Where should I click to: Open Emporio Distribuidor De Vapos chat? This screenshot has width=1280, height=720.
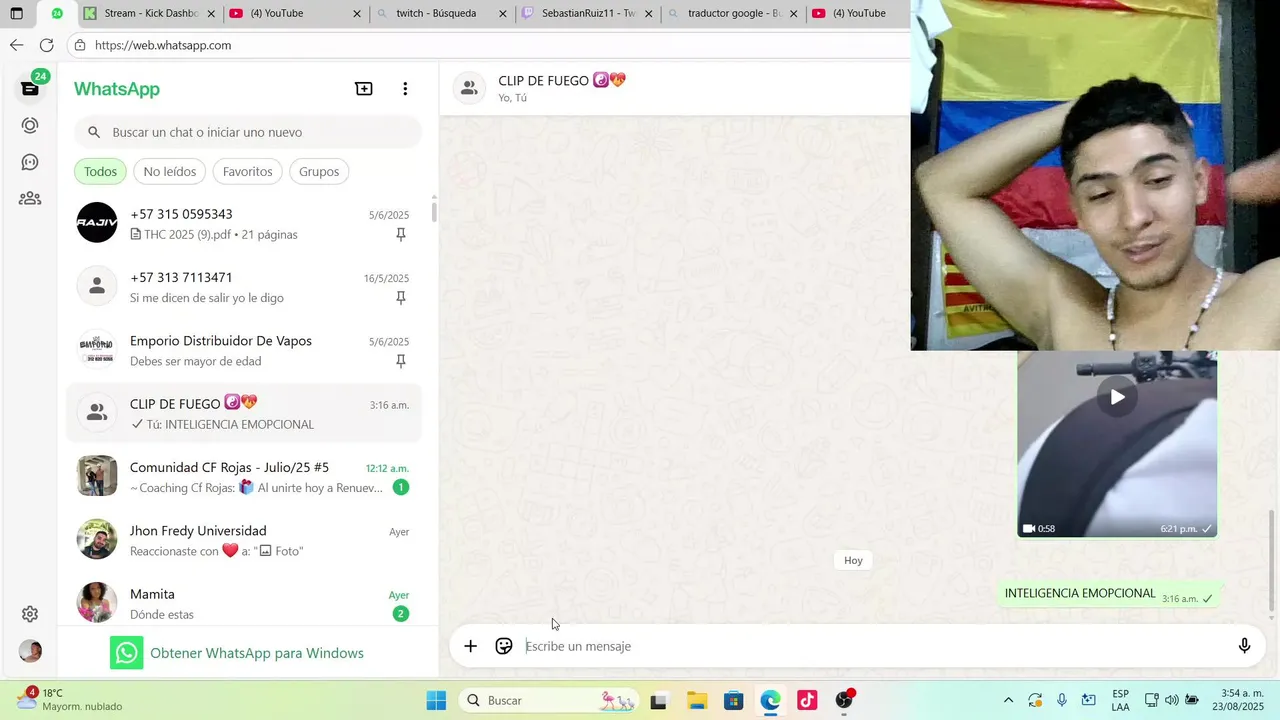[x=244, y=350]
